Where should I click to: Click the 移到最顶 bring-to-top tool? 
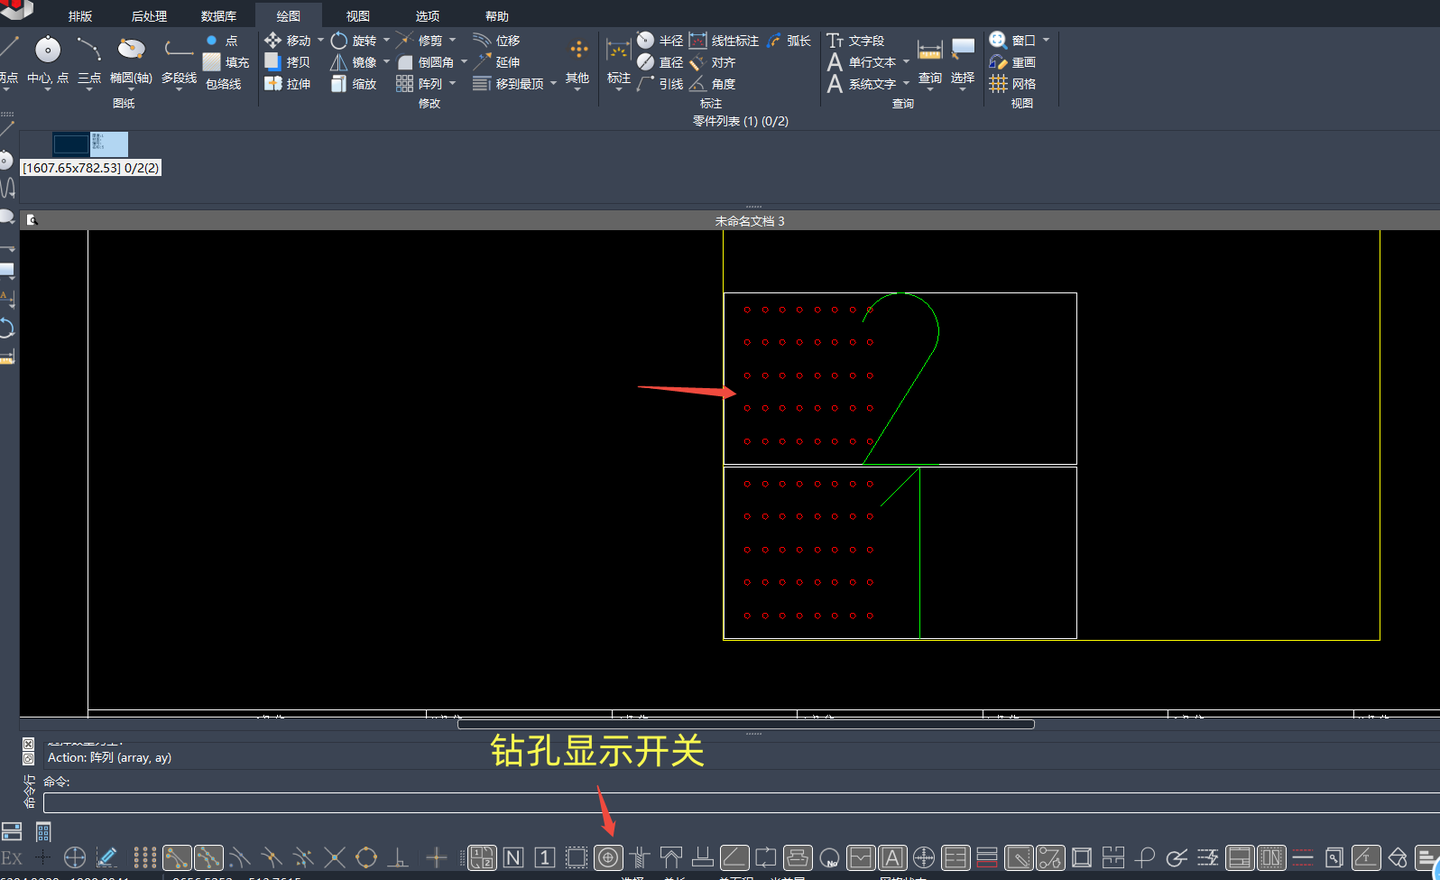tap(509, 84)
